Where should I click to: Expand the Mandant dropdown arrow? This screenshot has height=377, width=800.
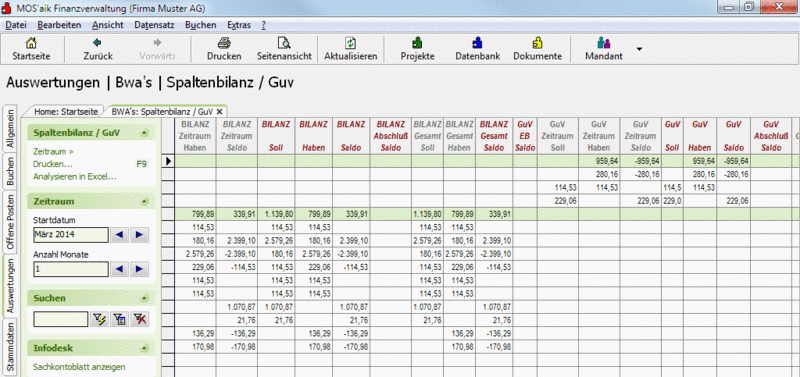(x=639, y=49)
